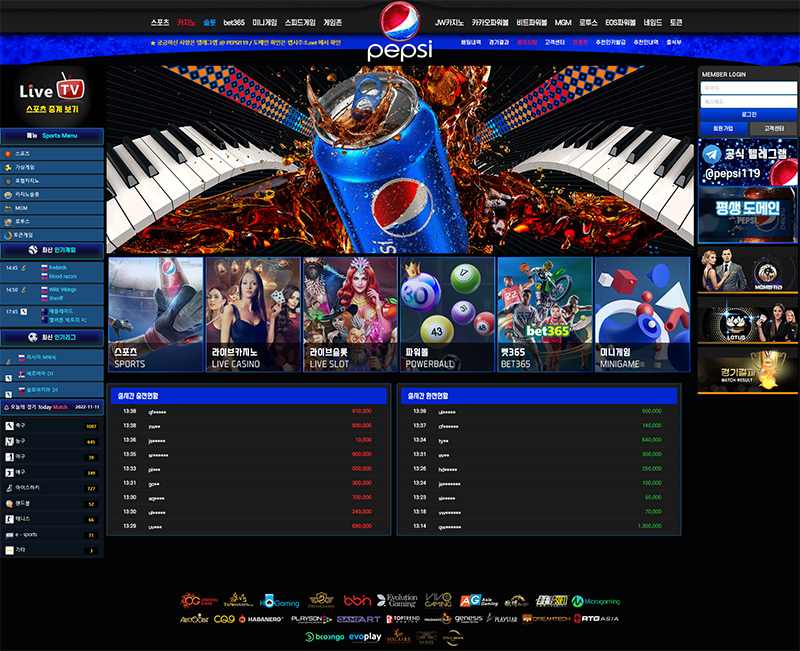Click the soccer ball icon in 최신 인기리그 header
Viewport: 800px width, 651px height.
[33, 337]
